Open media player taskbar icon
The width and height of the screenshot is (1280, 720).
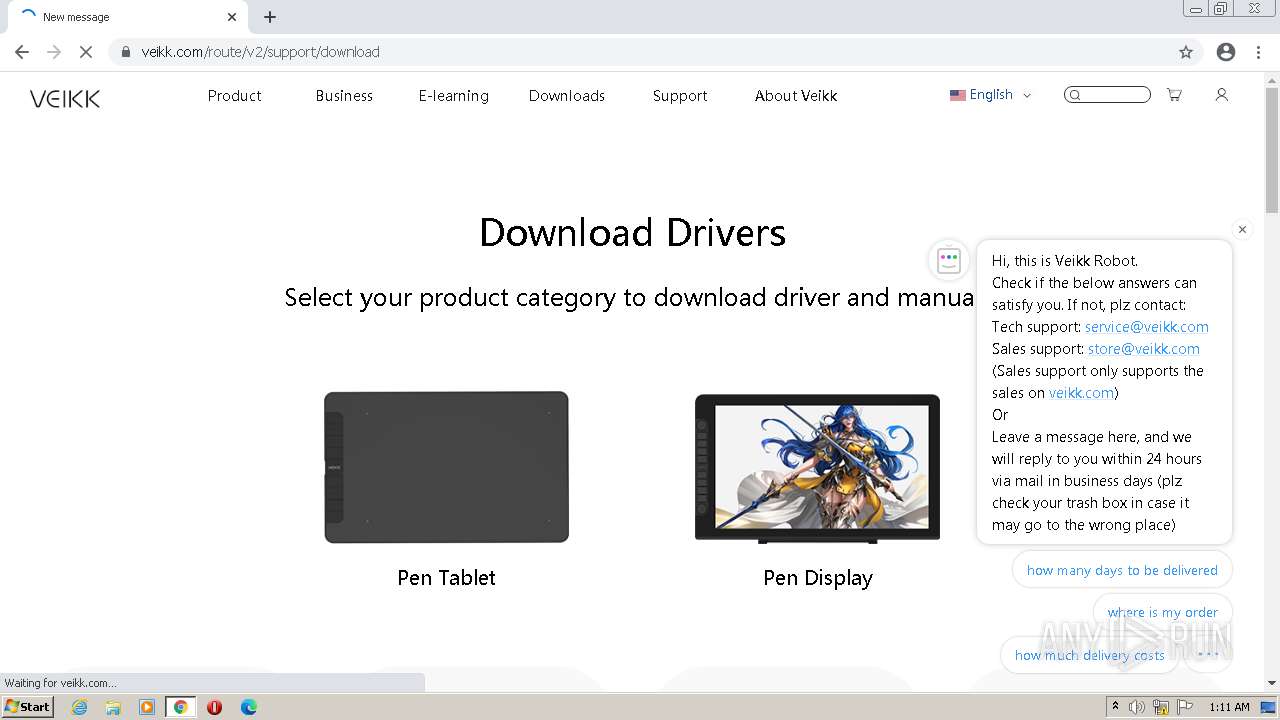147,707
